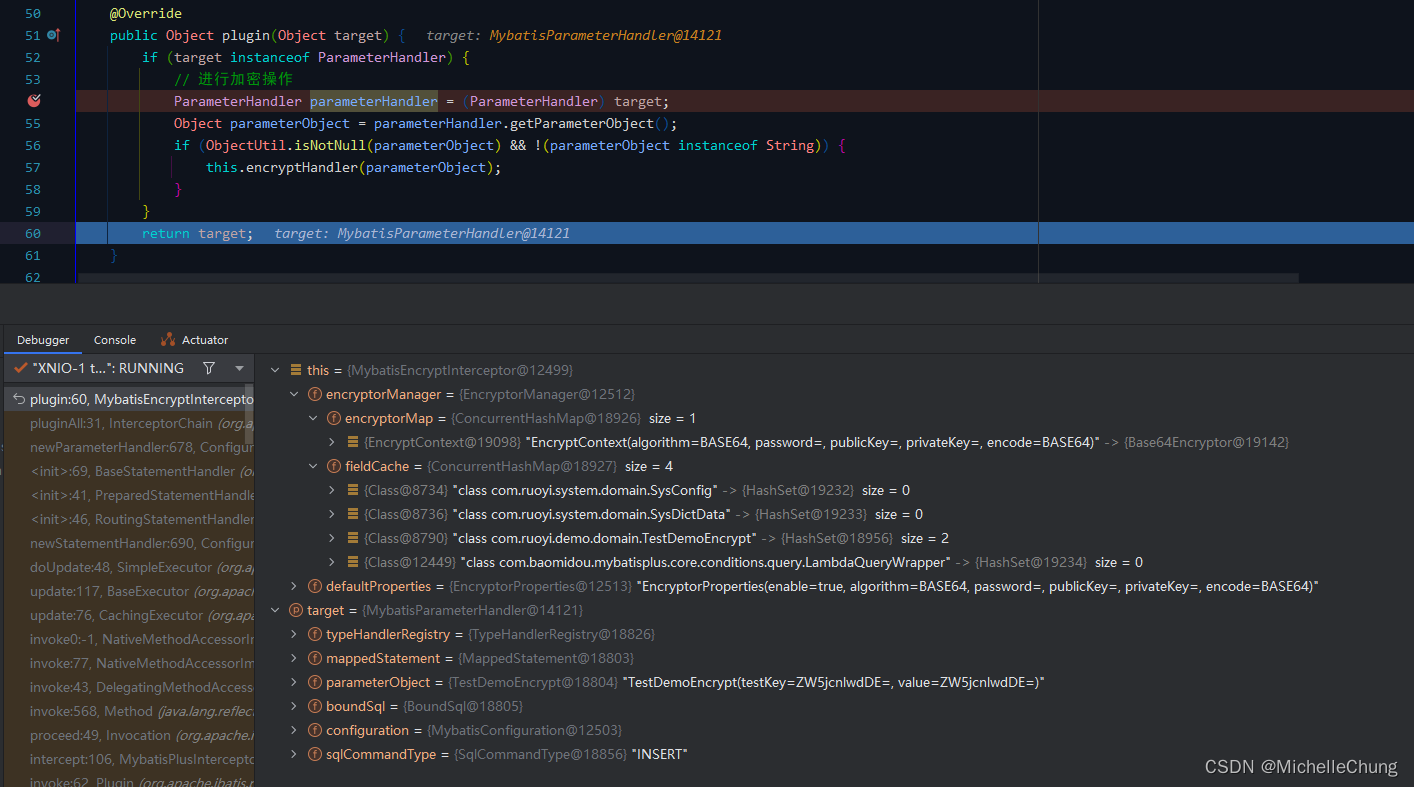
Task: Click line number 56 in the gutter
Action: (33, 145)
